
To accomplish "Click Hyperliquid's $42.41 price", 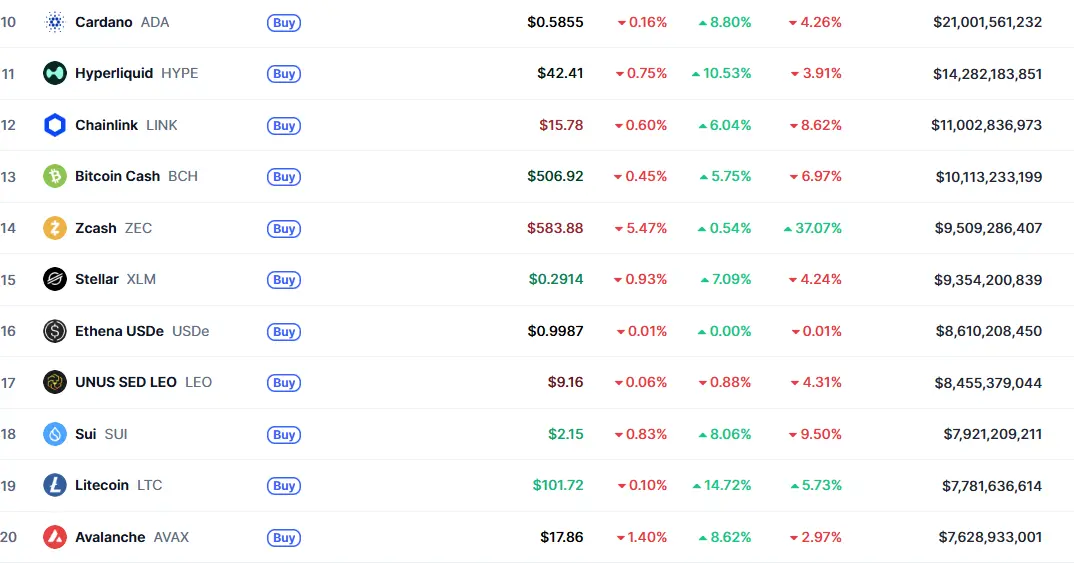I will (x=560, y=73).
